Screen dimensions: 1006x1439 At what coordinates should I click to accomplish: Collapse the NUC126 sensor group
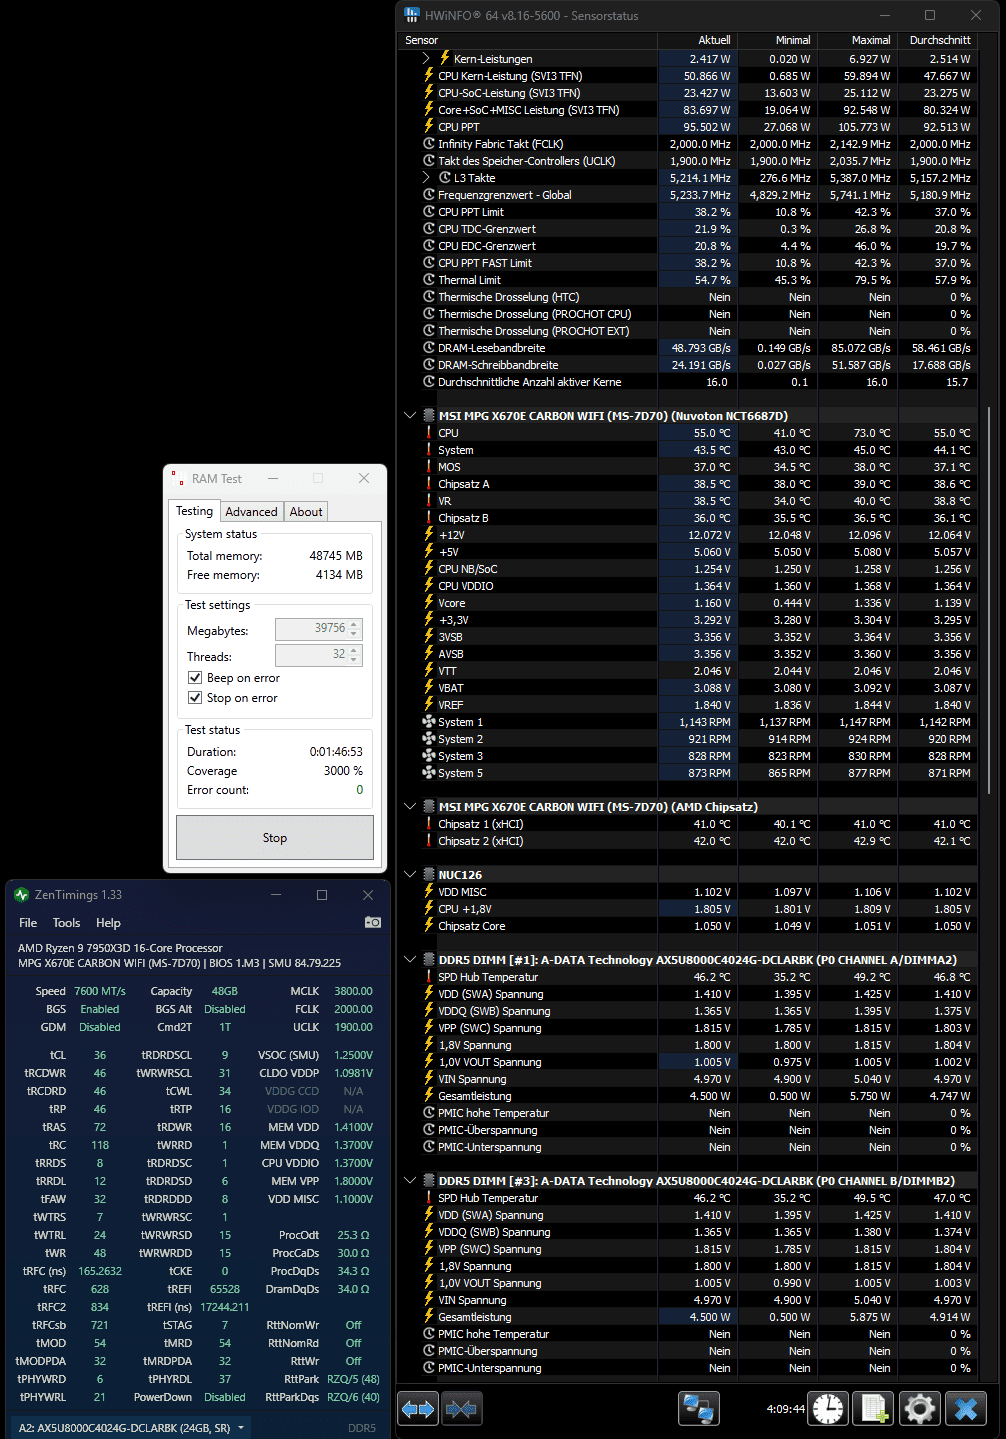(410, 875)
